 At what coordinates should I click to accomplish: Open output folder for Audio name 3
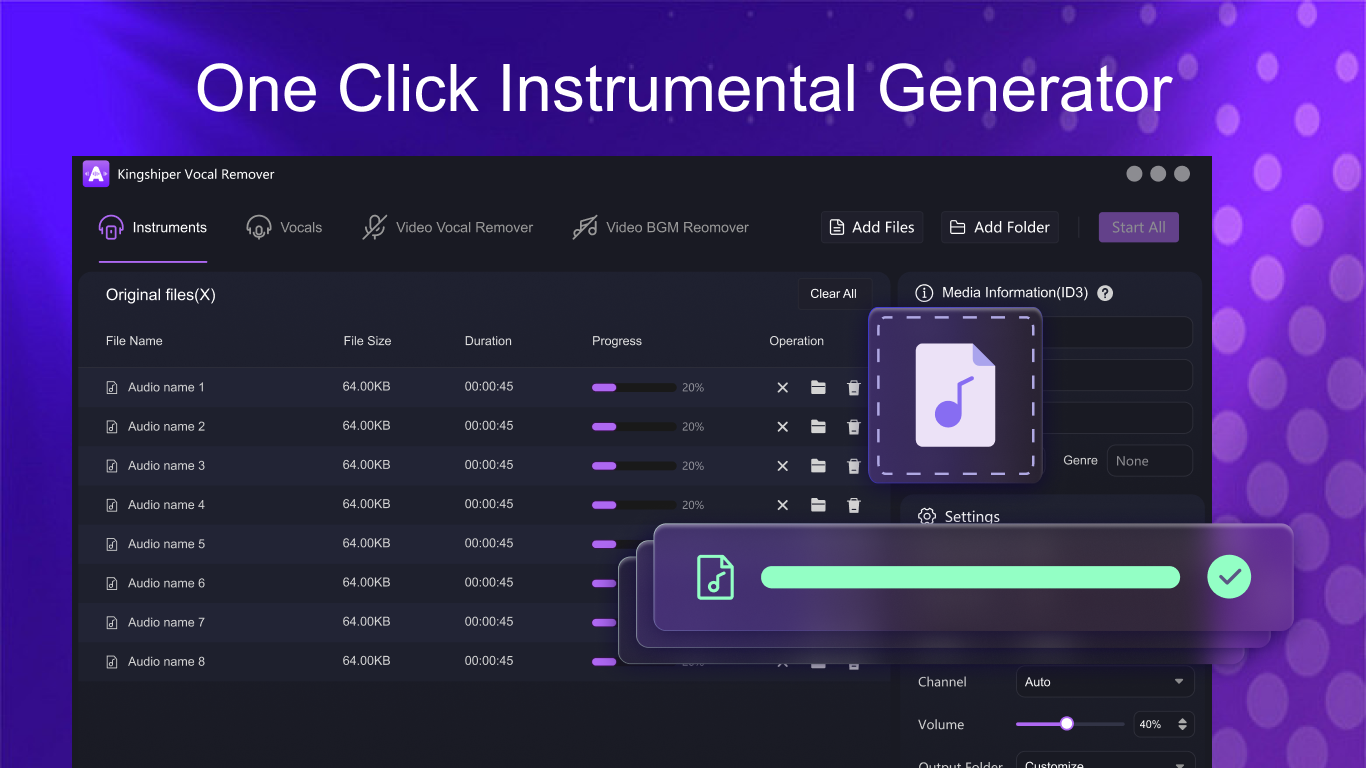click(x=818, y=465)
